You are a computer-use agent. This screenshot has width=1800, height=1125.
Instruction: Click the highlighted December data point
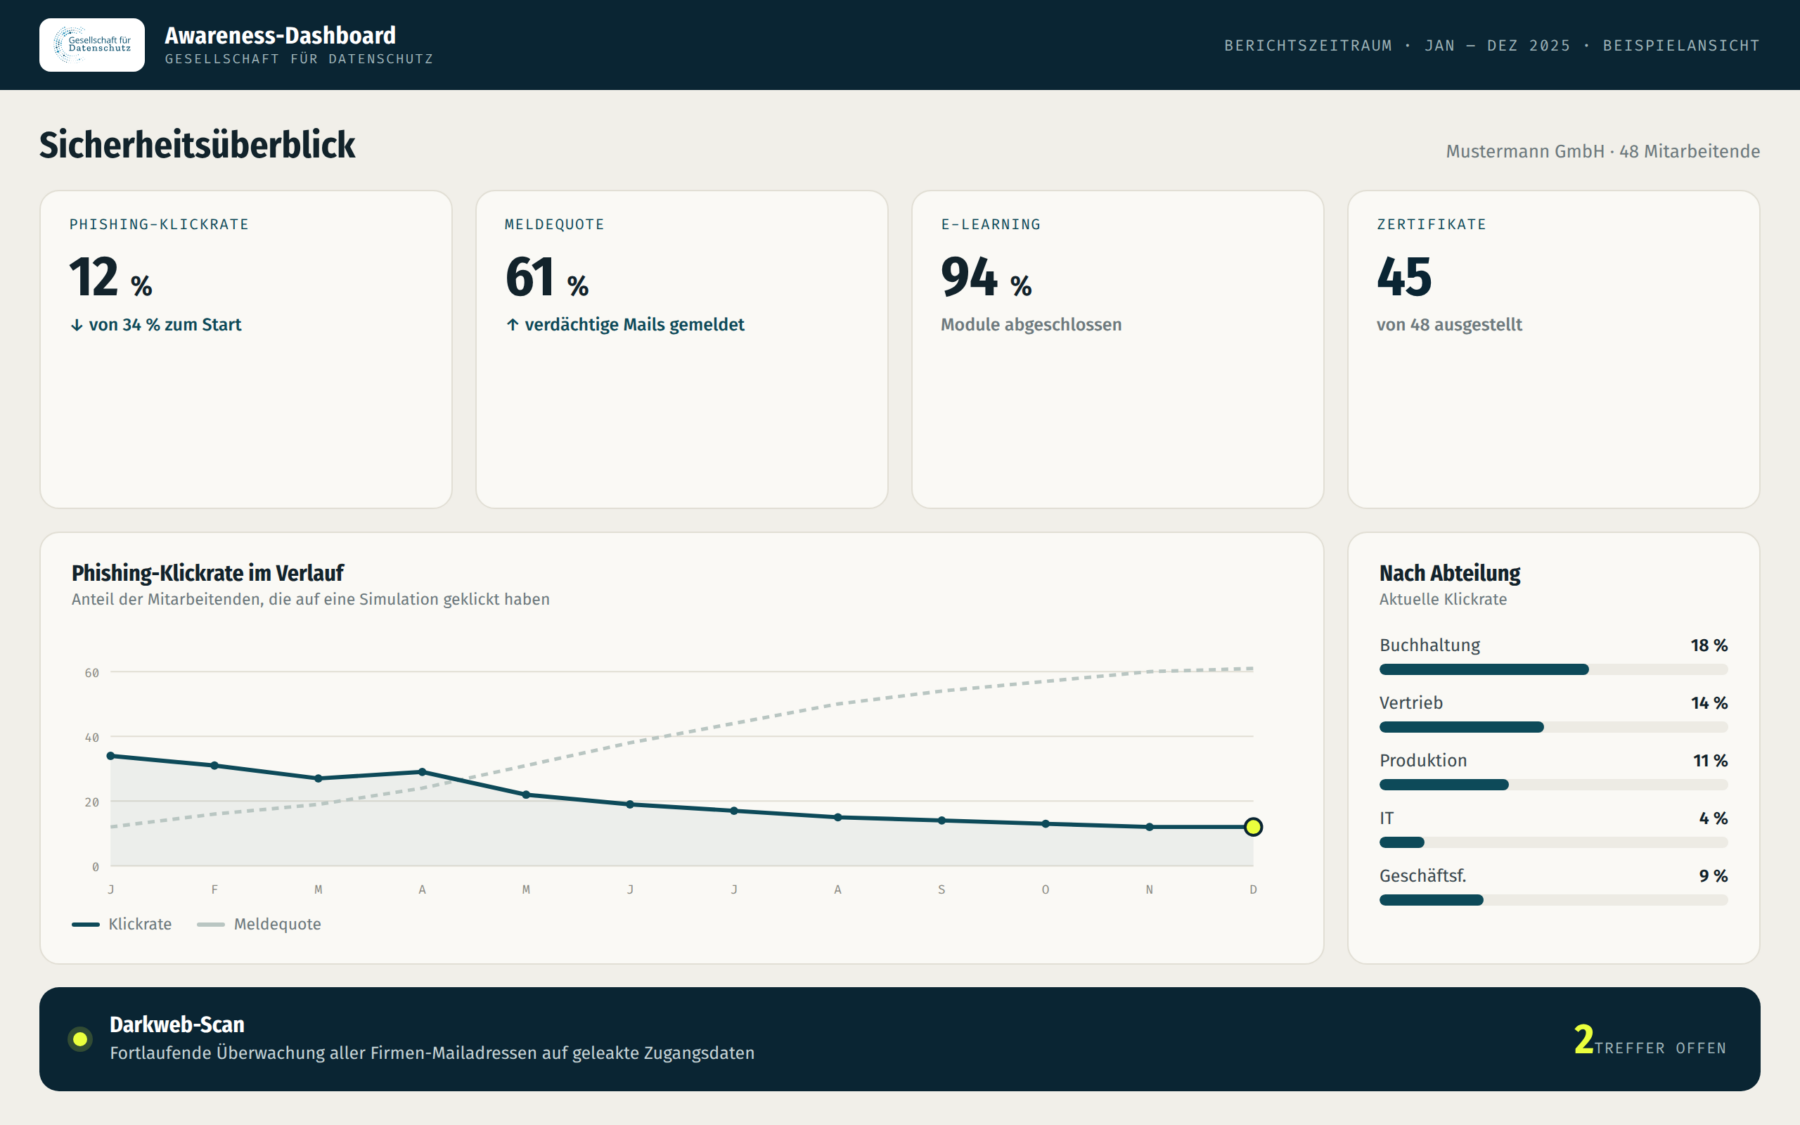pos(1253,827)
